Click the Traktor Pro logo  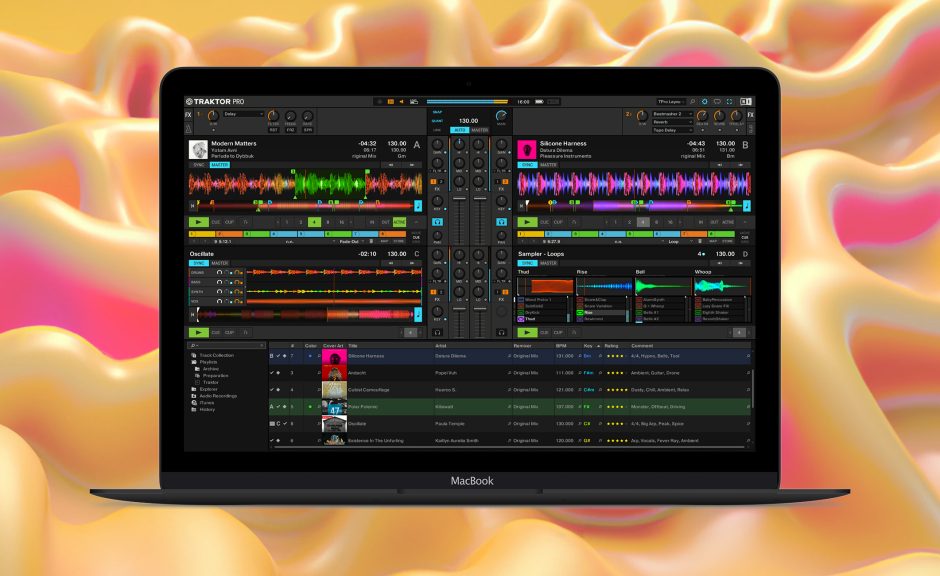(x=214, y=101)
